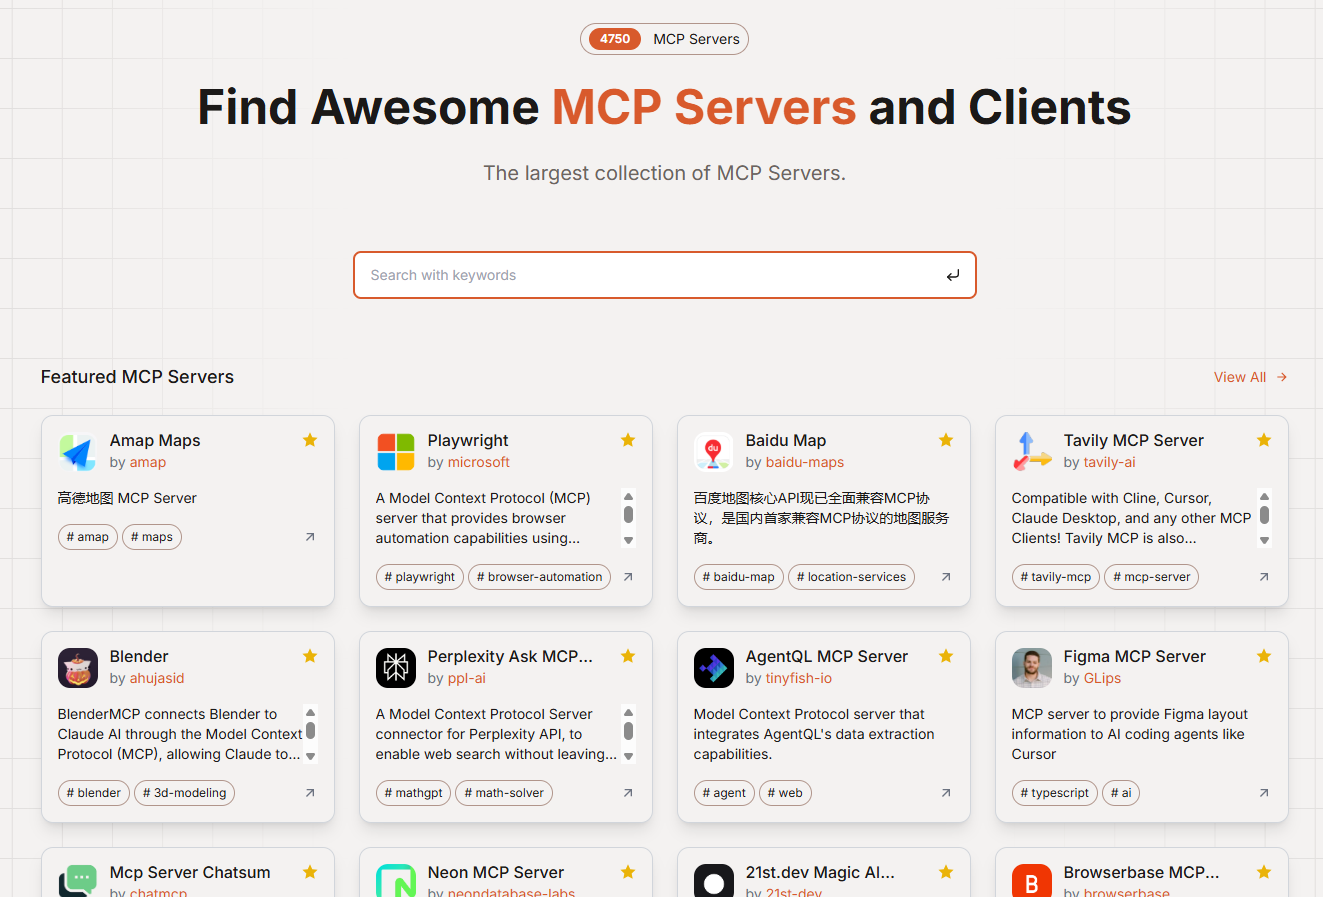Click the Blender card logo icon
The width and height of the screenshot is (1323, 897).
[77, 668]
